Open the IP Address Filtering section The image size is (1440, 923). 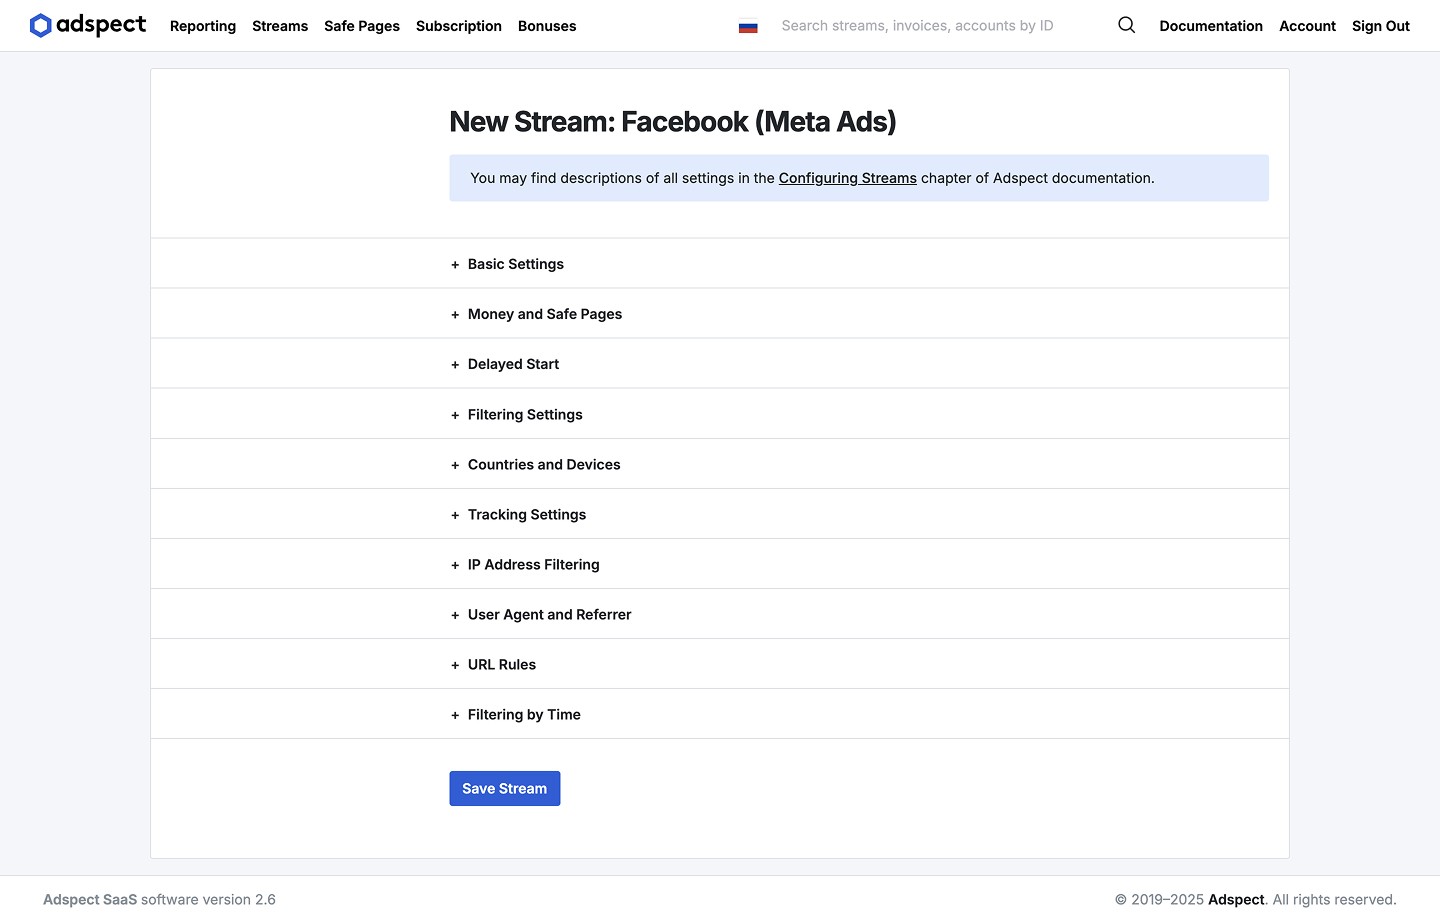click(x=533, y=564)
